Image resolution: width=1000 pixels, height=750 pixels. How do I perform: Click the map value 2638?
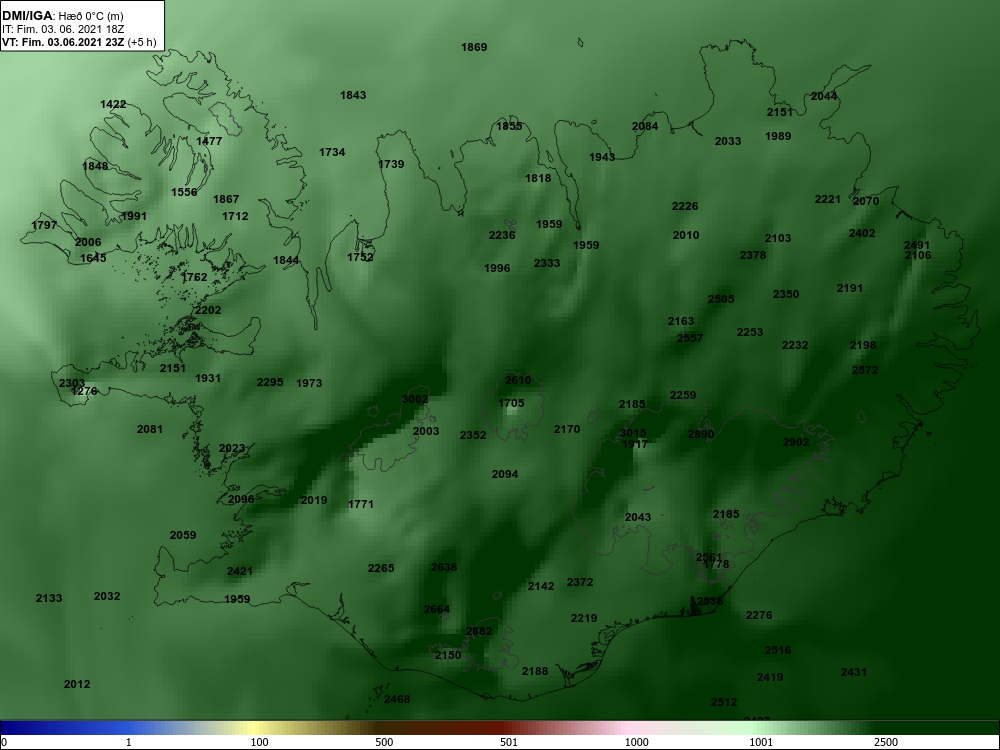pos(444,567)
